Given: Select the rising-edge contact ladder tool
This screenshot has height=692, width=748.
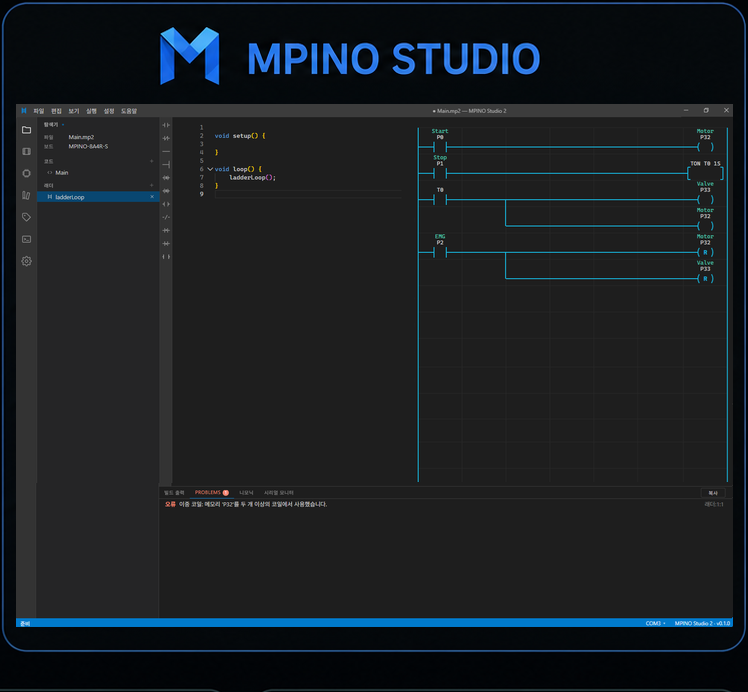Looking at the screenshot, I should (166, 177).
